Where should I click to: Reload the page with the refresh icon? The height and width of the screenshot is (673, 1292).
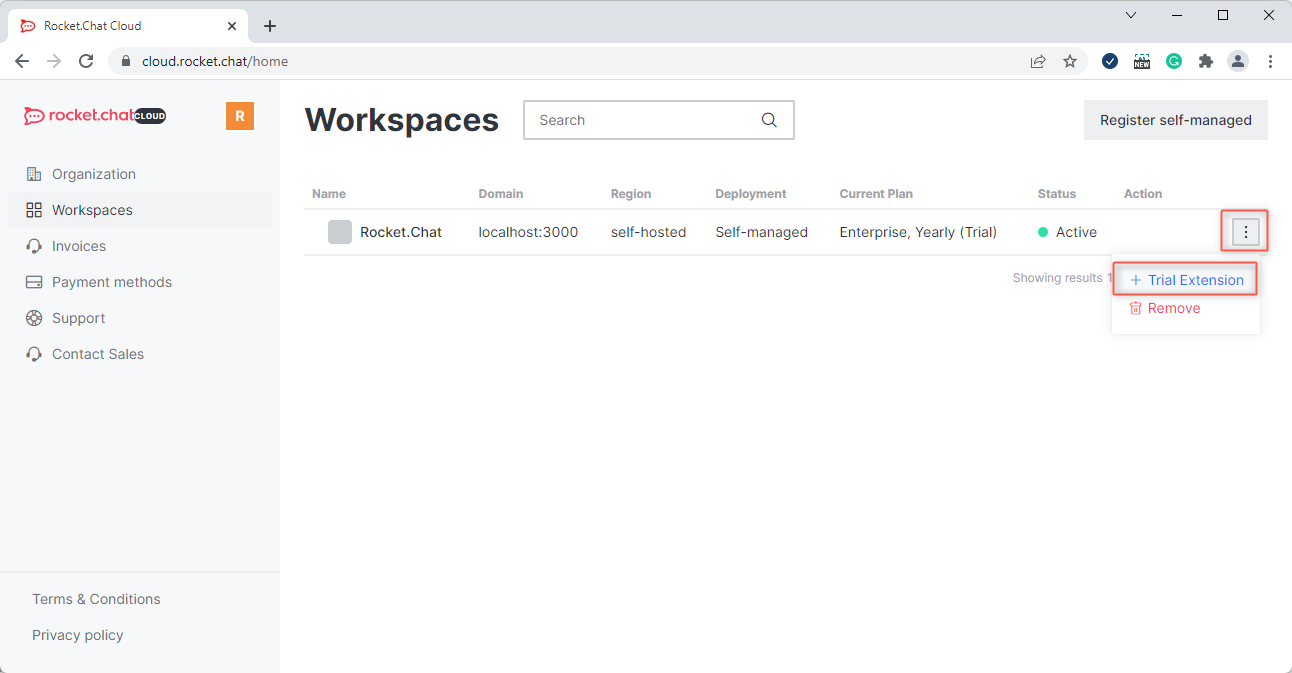point(86,61)
